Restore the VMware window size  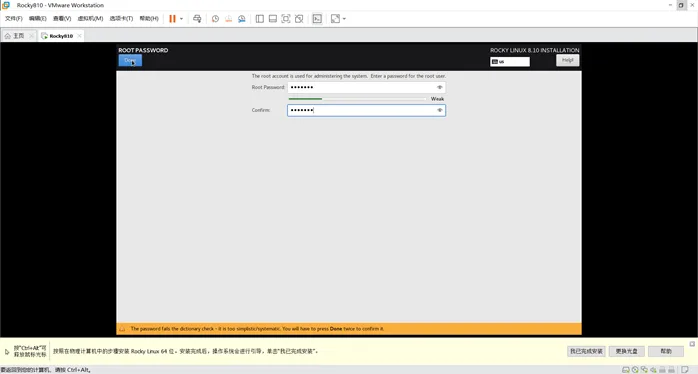coord(681,5)
